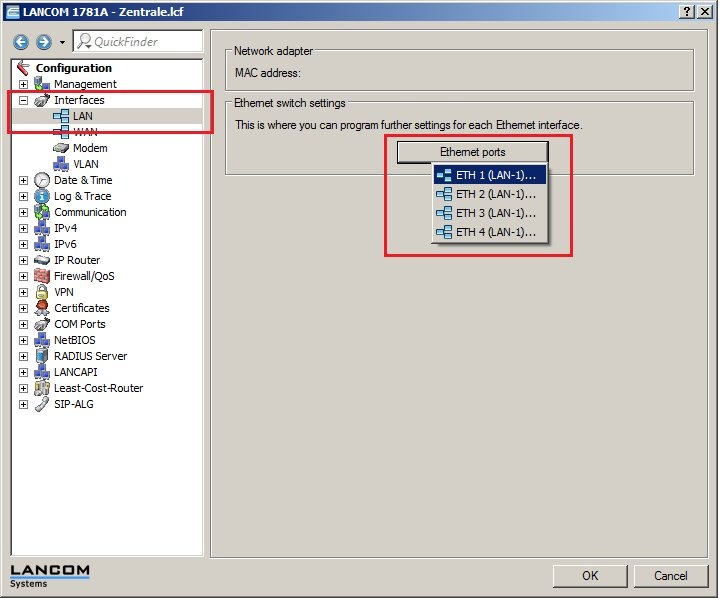Select ETH 1 (LAN-1) from the menu

click(x=490, y=175)
